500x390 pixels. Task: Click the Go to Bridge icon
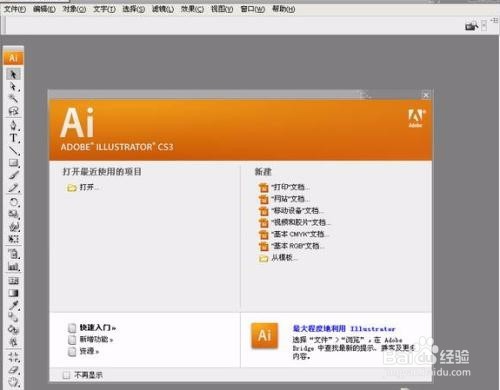(x=471, y=26)
